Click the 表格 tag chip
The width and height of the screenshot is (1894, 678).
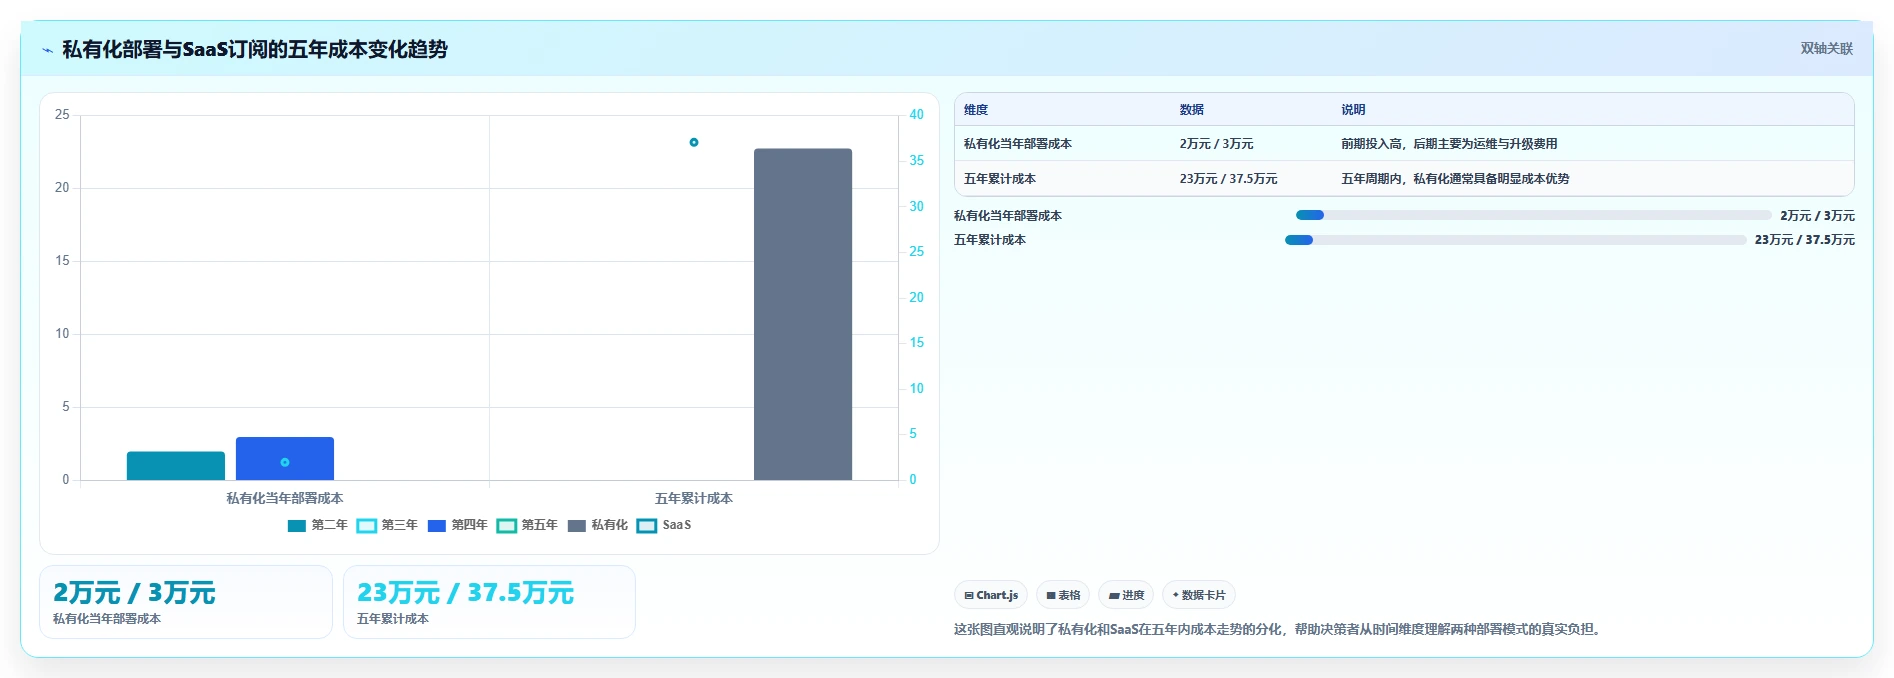1063,595
